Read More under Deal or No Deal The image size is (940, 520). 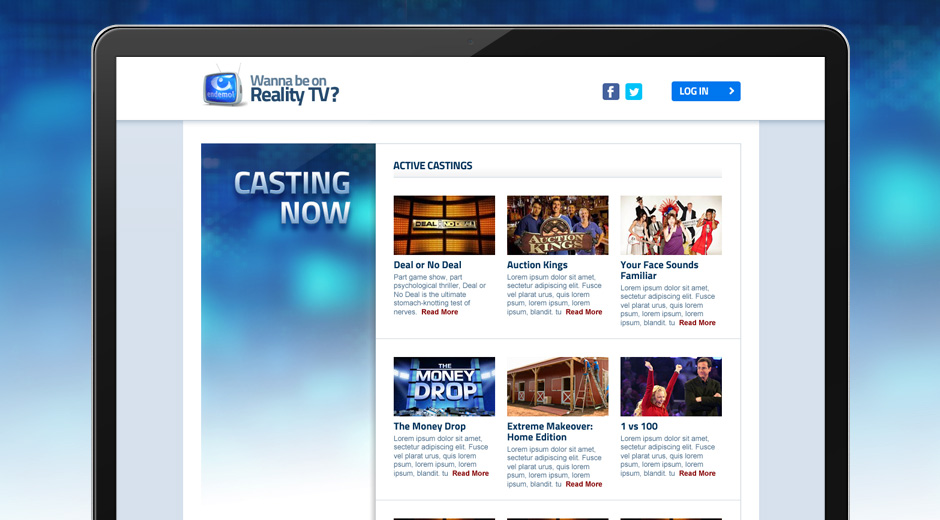(x=439, y=312)
